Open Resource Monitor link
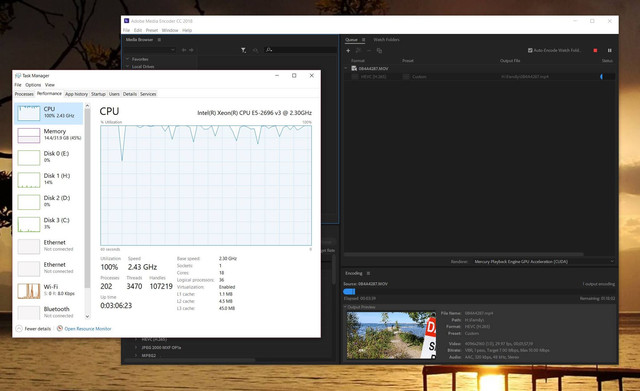Viewport: 640px width, 391px height. [x=84, y=329]
